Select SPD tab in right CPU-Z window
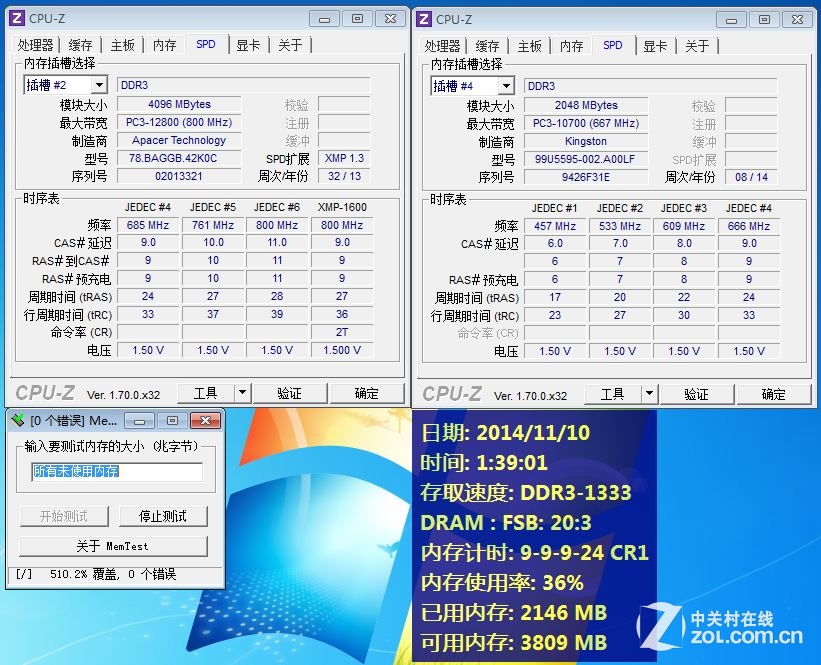 pyautogui.click(x=613, y=46)
